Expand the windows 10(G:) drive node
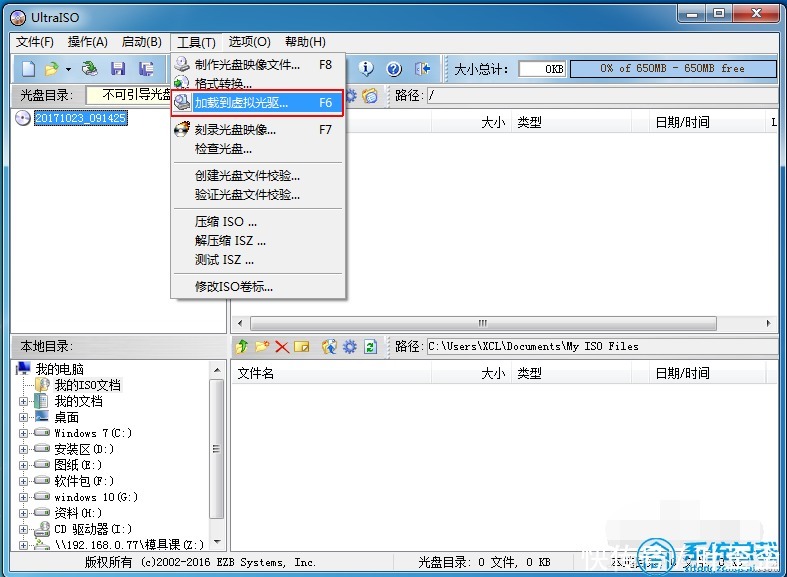 click(x=23, y=497)
